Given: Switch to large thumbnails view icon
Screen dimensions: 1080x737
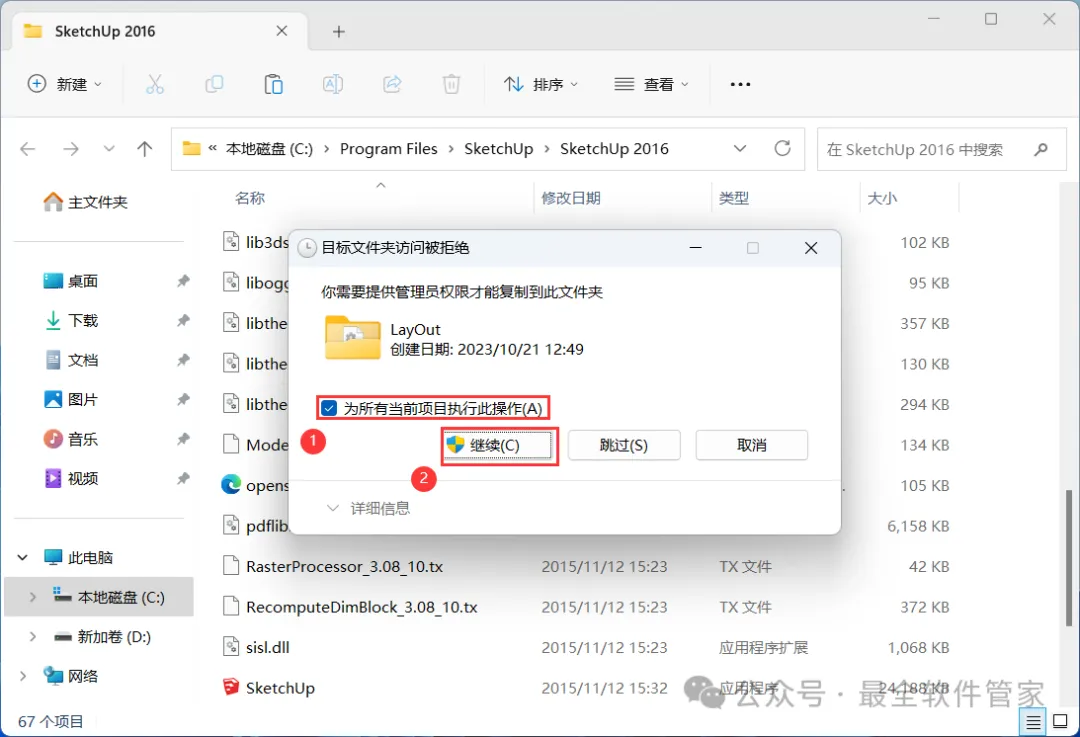Looking at the screenshot, I should point(1061,722).
